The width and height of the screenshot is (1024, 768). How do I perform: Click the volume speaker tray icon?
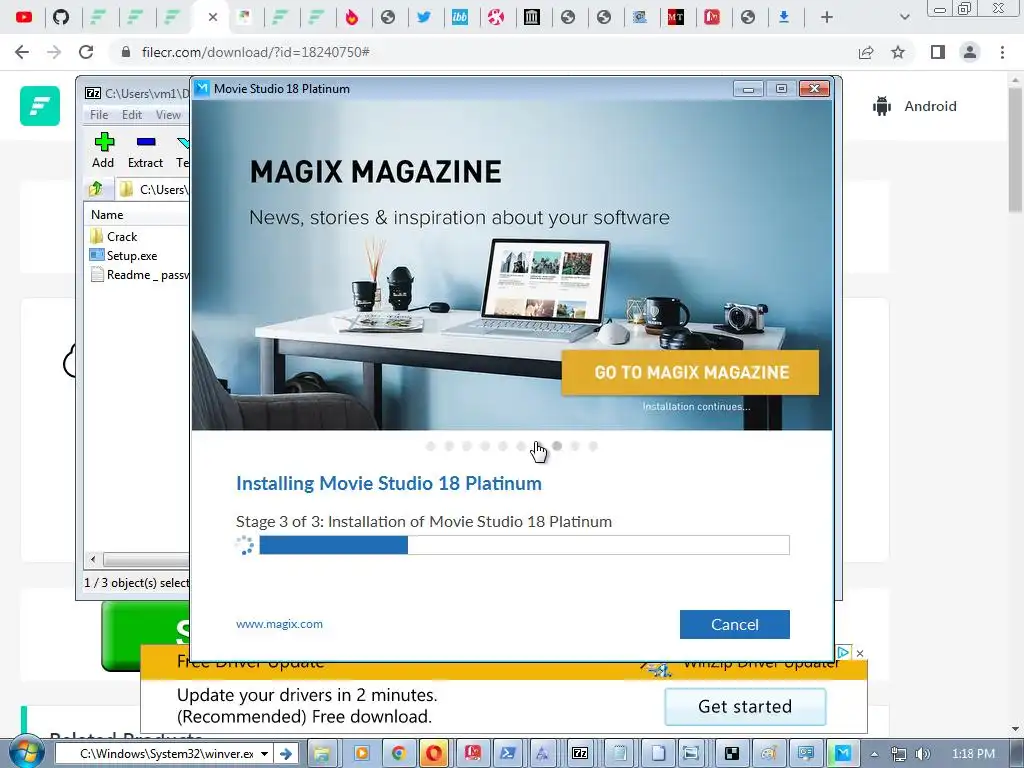point(922,754)
